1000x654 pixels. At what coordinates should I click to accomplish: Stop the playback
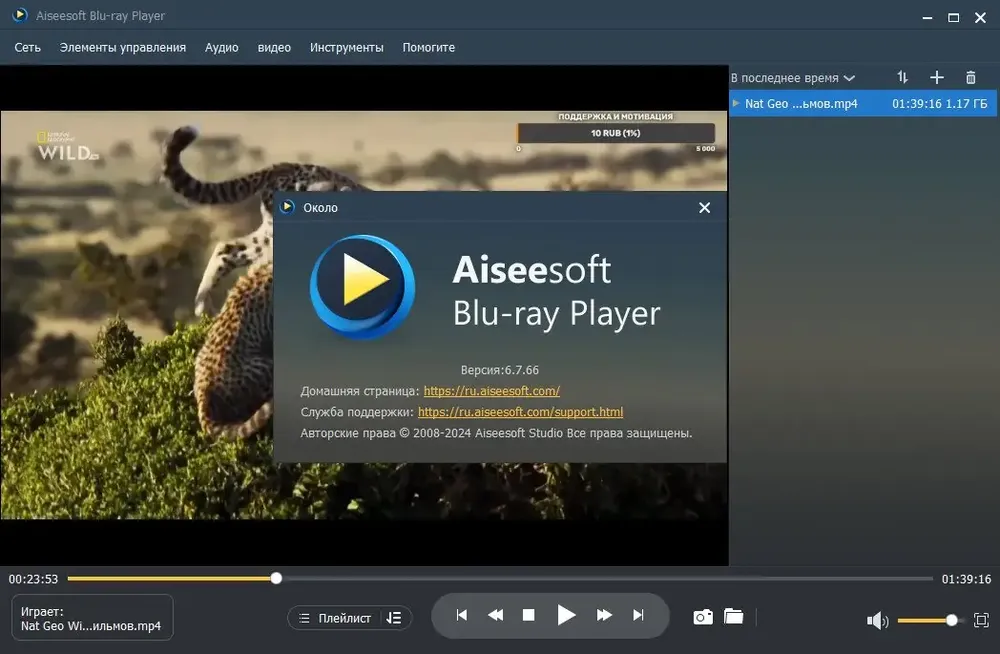click(529, 615)
